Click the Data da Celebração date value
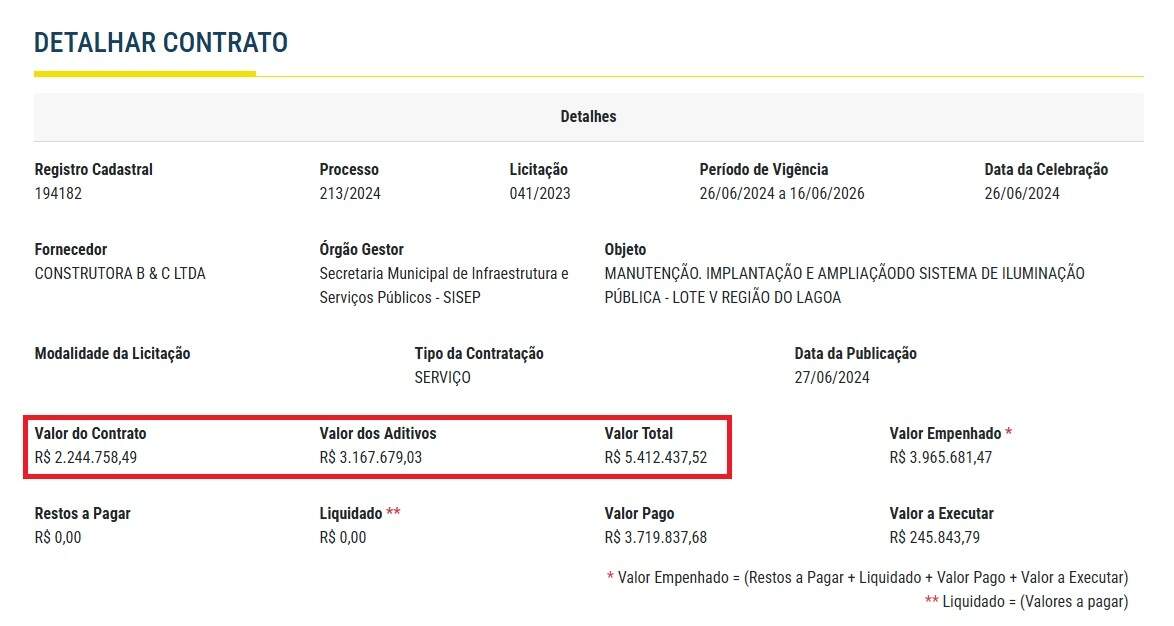1174x626 pixels. 1022,194
